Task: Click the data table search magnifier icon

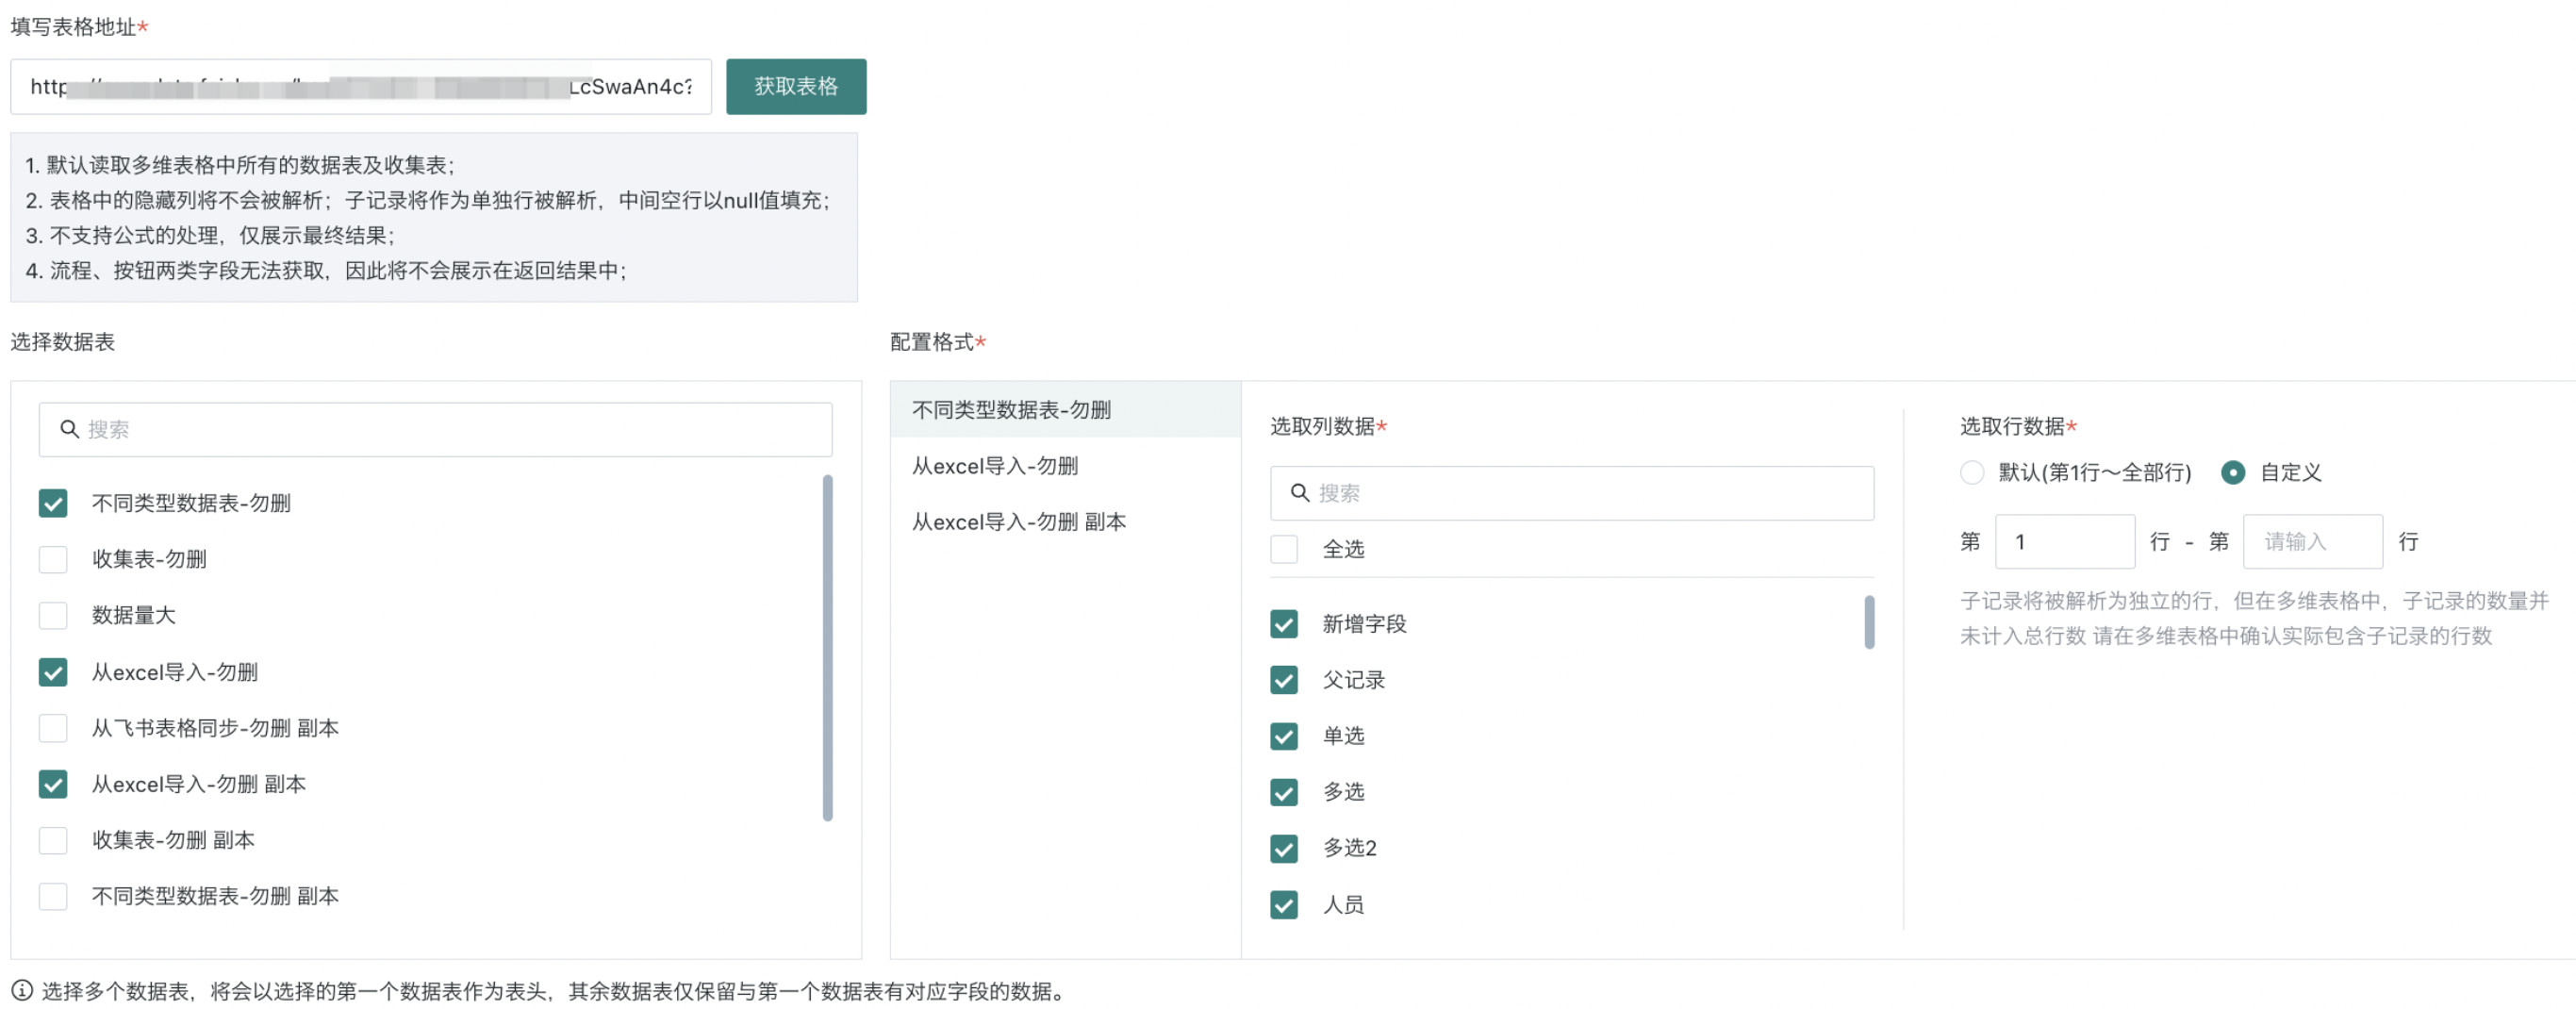Action: point(69,429)
